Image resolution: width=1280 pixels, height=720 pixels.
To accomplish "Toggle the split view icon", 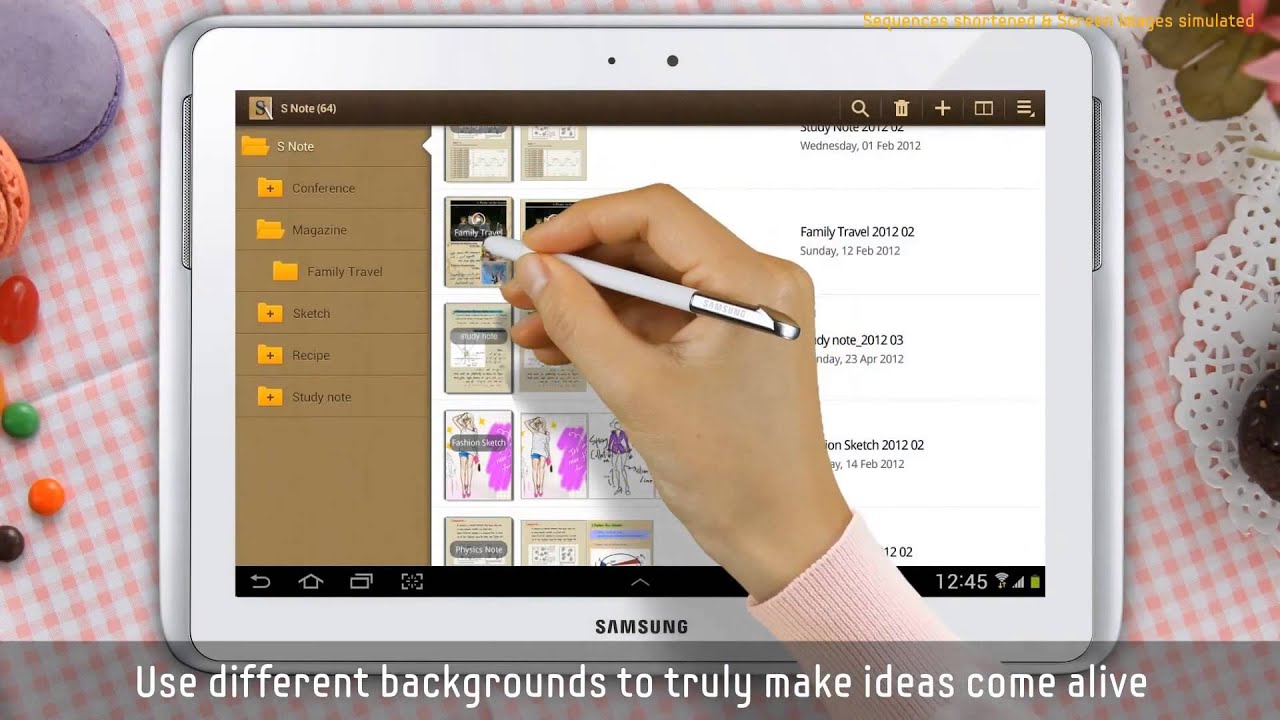I will pos(983,108).
